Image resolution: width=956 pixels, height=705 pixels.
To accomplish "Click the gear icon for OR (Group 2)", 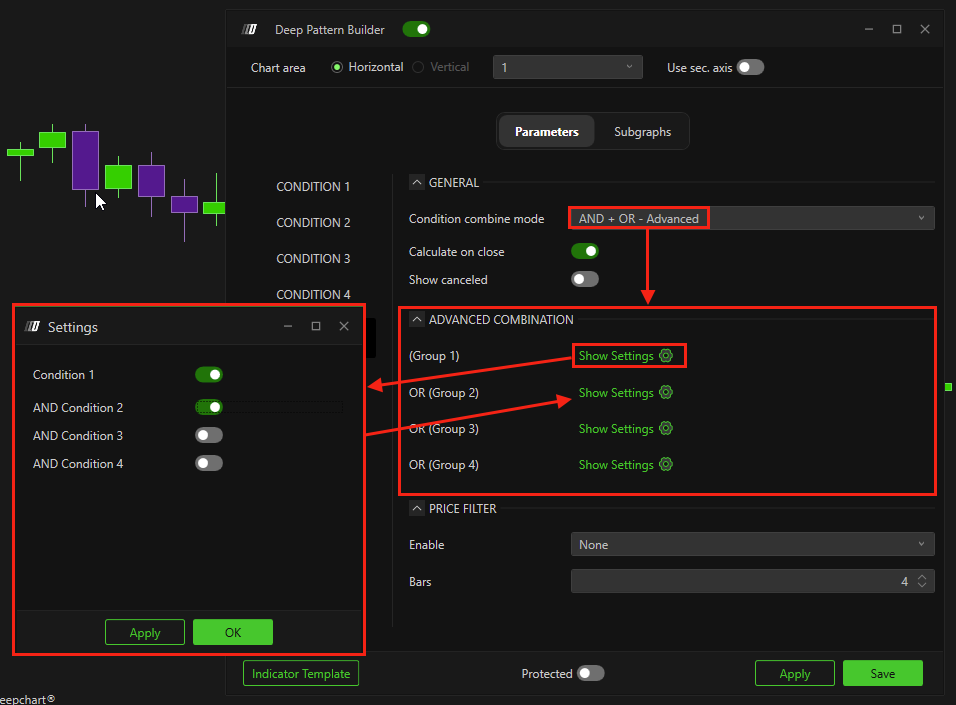I will (x=667, y=393).
